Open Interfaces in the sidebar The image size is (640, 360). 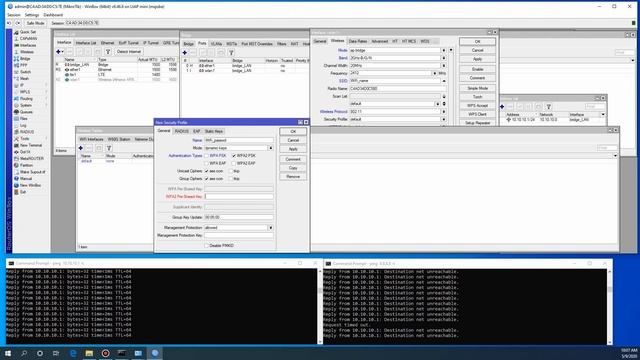pyautogui.click(x=28, y=45)
